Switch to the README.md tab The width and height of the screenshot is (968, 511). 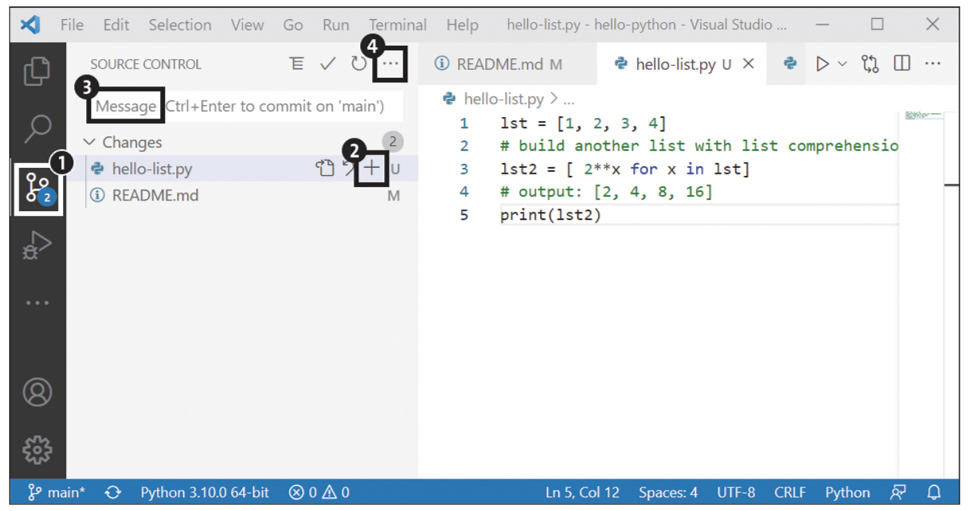tap(507, 64)
